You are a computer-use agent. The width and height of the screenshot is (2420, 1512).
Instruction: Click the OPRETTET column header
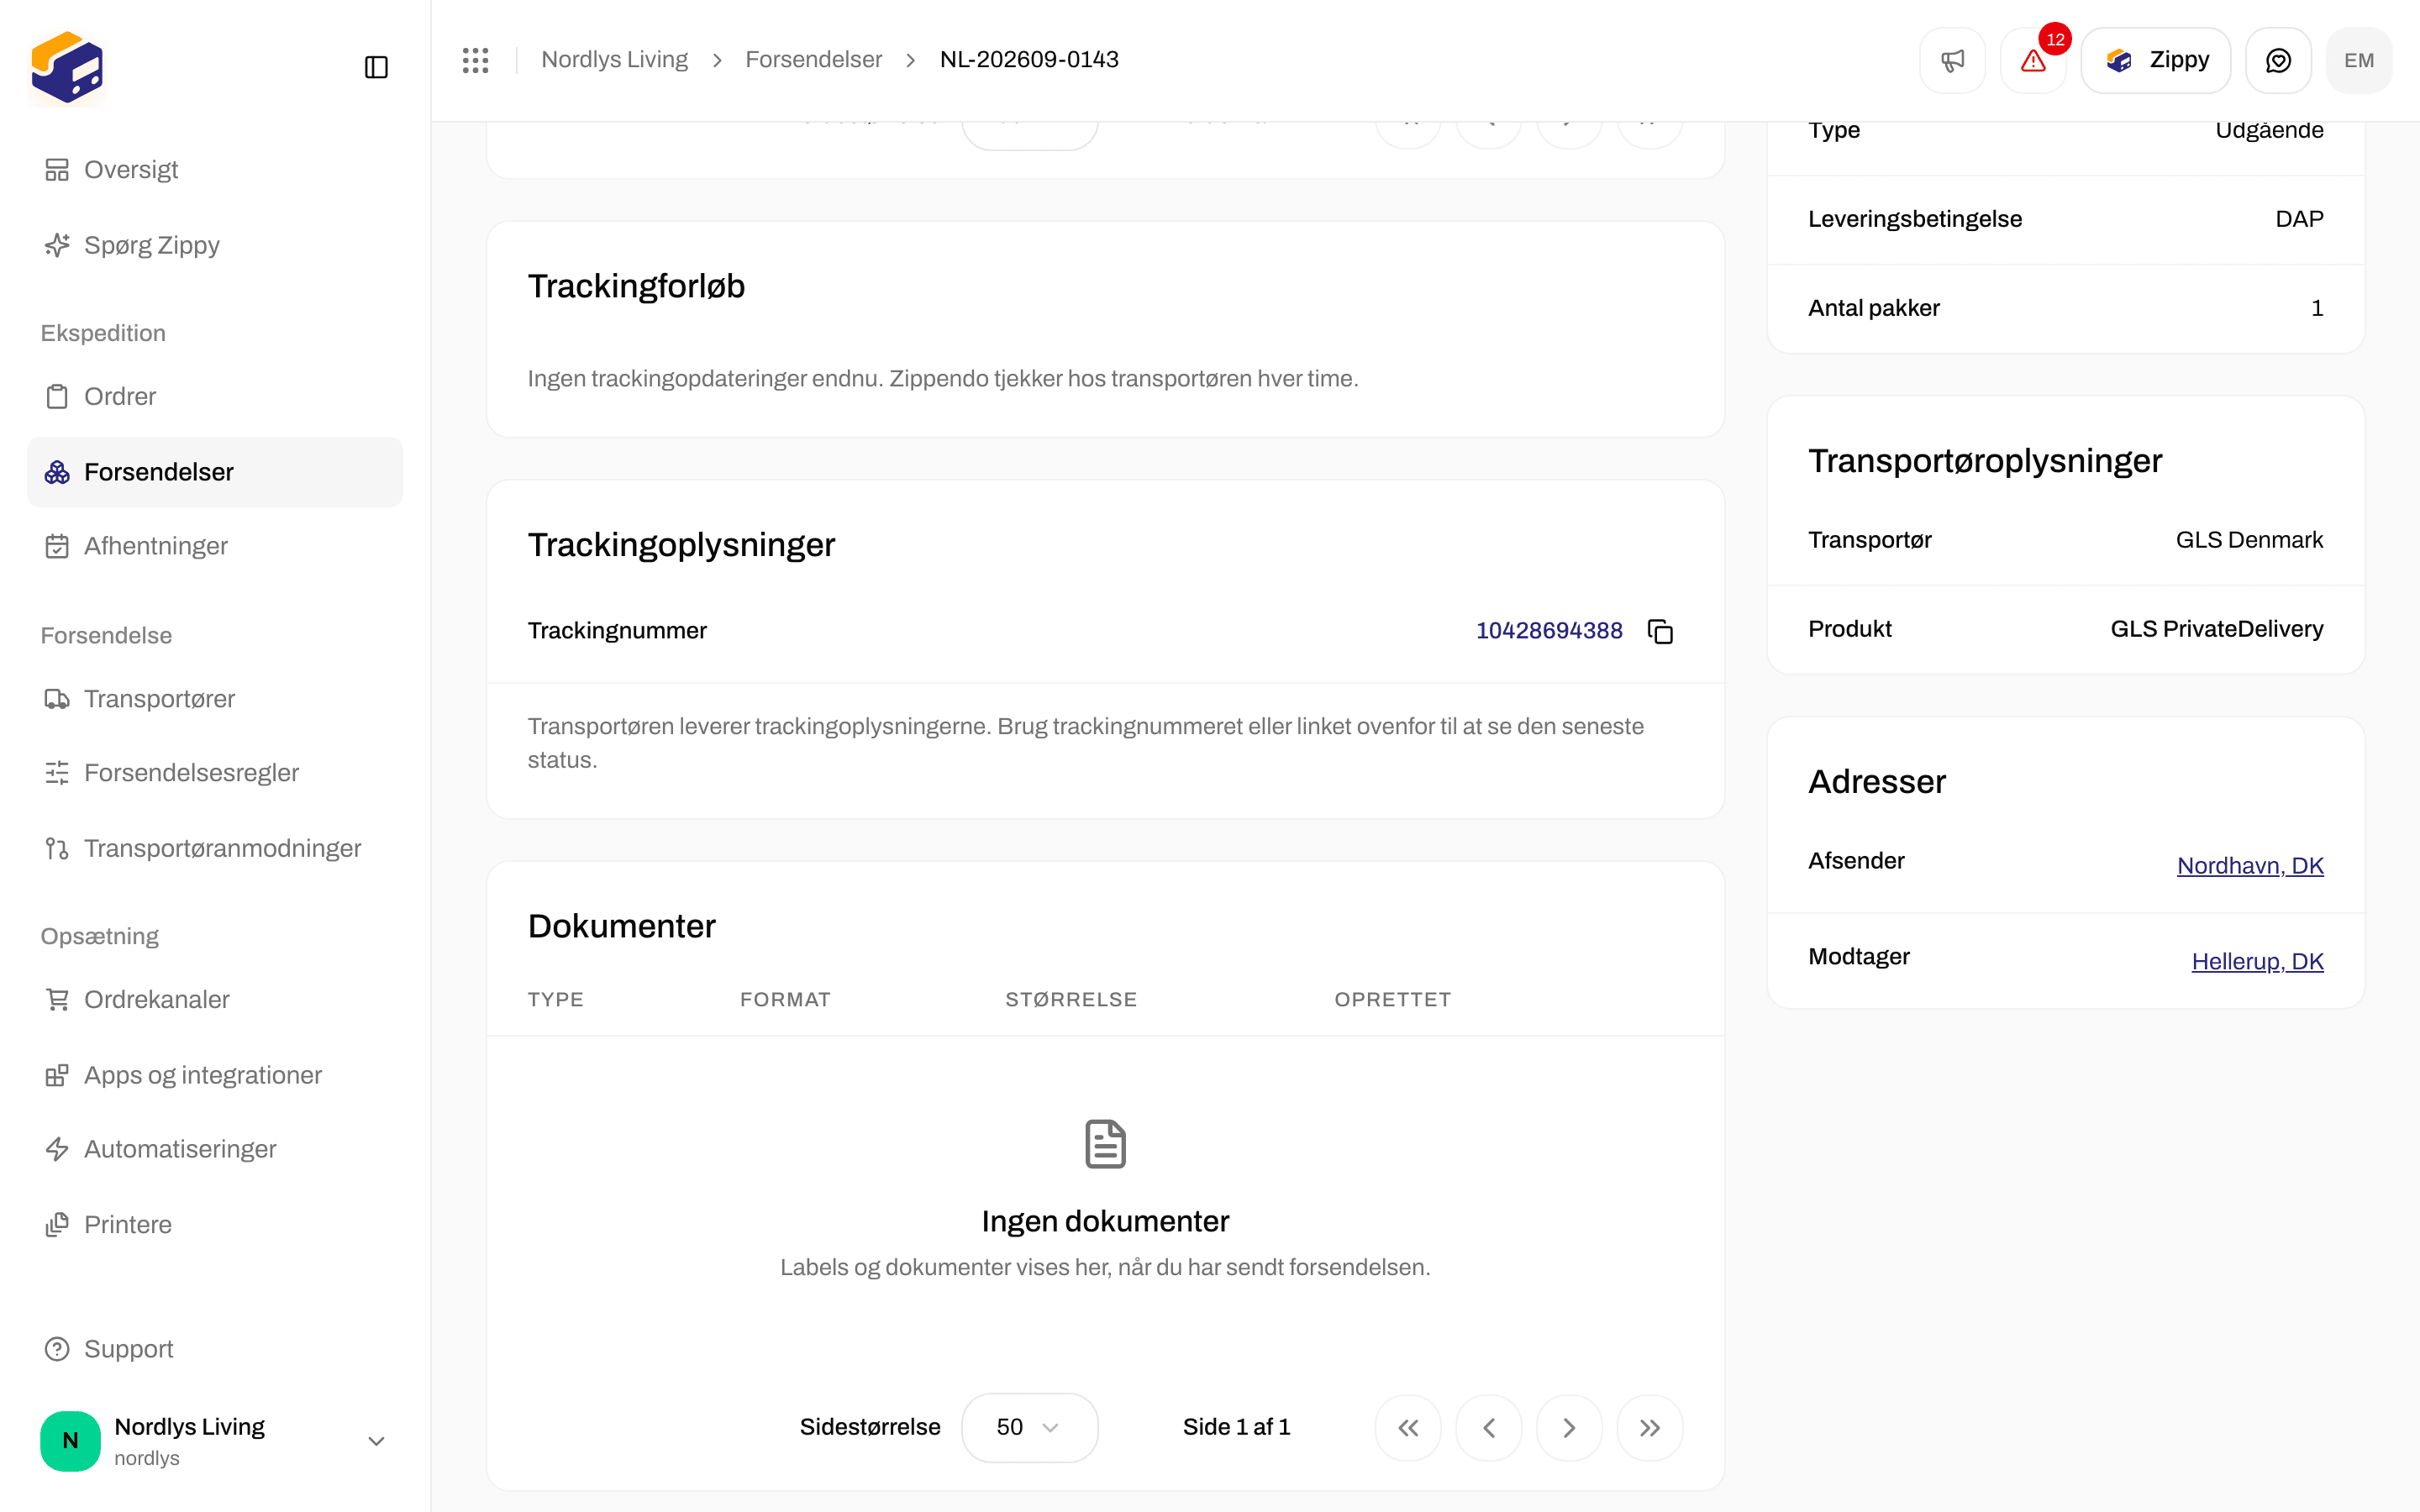coord(1392,999)
